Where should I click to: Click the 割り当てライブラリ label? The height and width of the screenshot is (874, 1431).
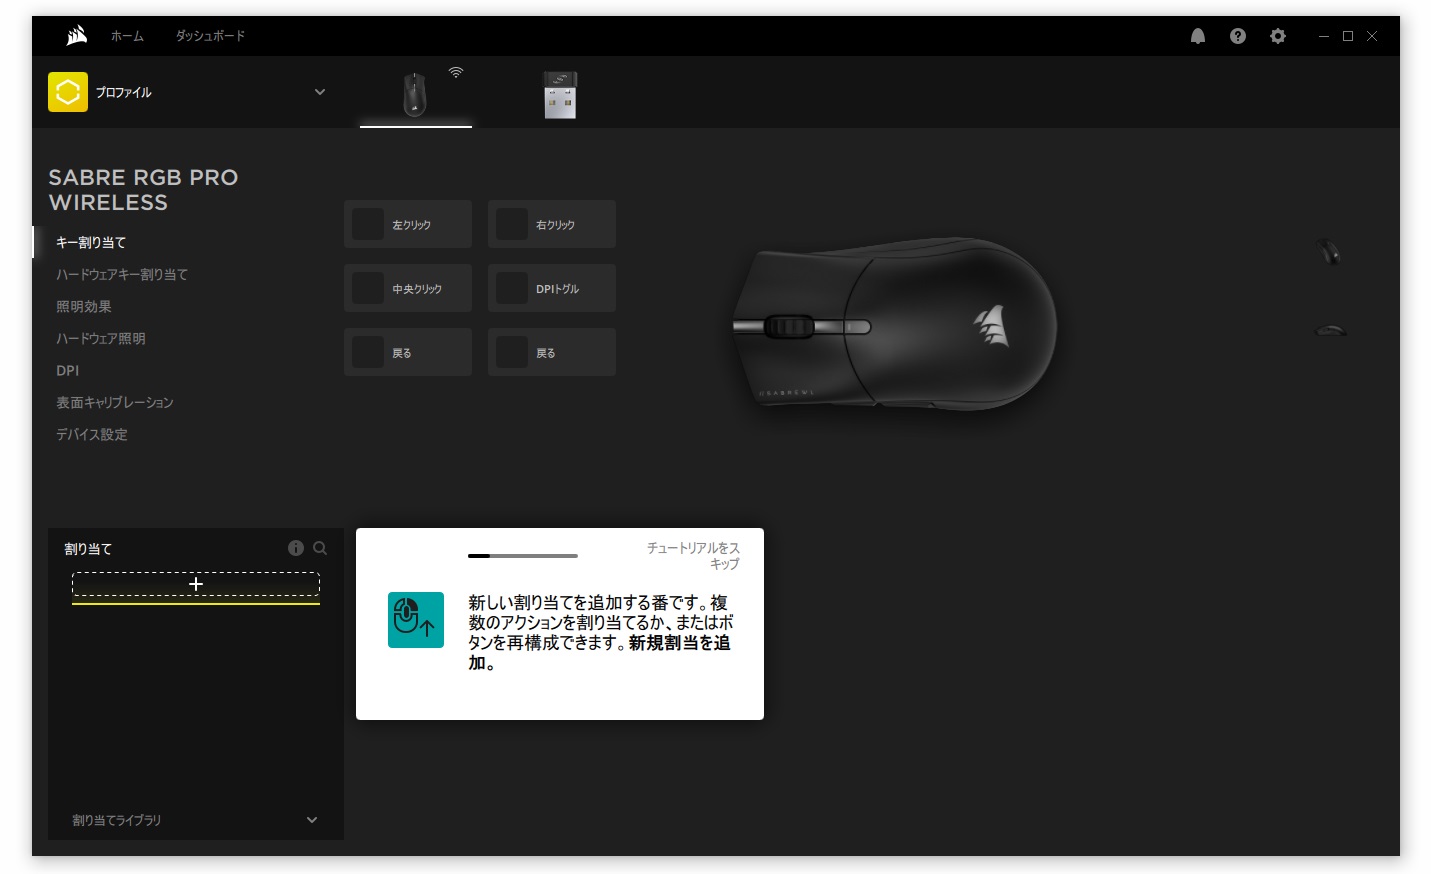(116, 820)
